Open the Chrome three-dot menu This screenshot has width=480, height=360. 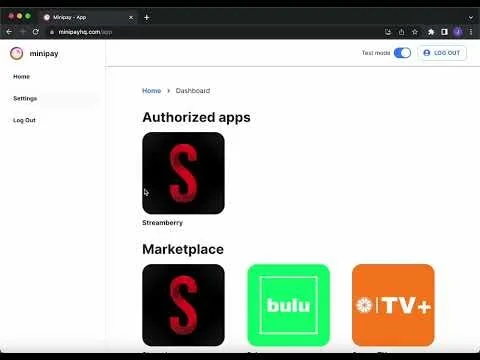[471, 32]
